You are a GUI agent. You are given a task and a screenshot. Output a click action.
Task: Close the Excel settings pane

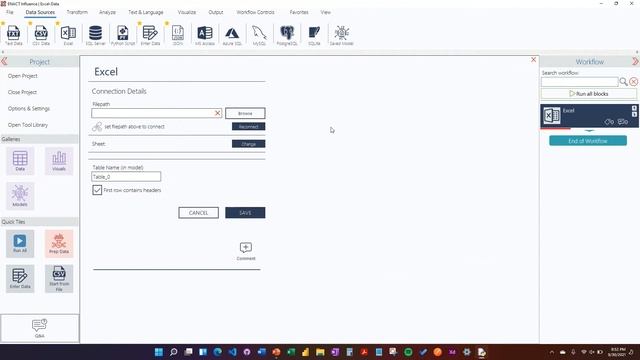pos(533,60)
